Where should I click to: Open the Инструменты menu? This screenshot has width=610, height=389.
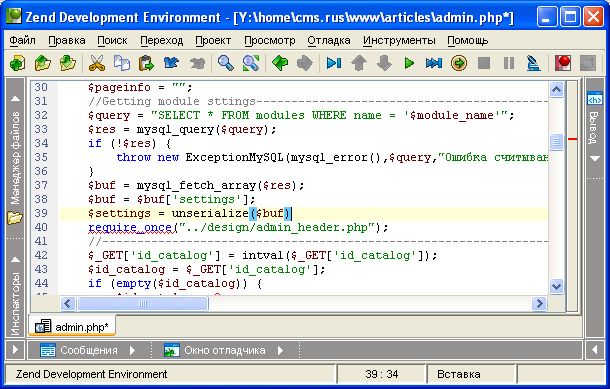coord(399,40)
